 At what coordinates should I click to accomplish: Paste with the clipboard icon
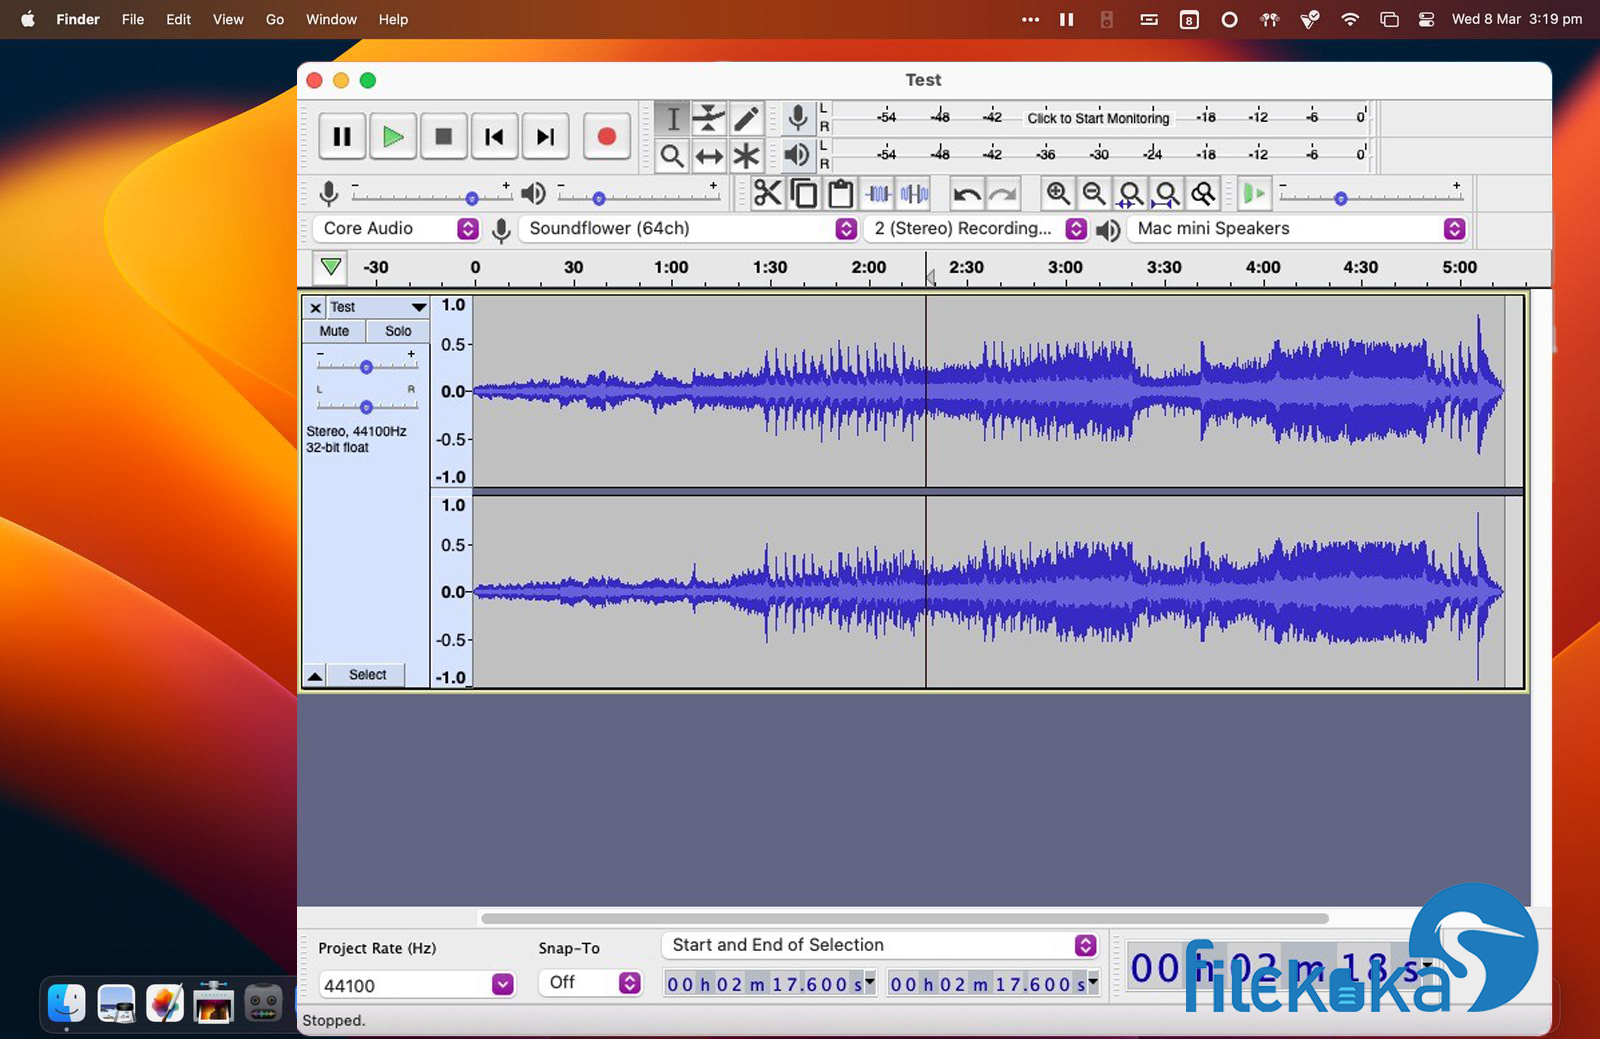click(x=841, y=193)
